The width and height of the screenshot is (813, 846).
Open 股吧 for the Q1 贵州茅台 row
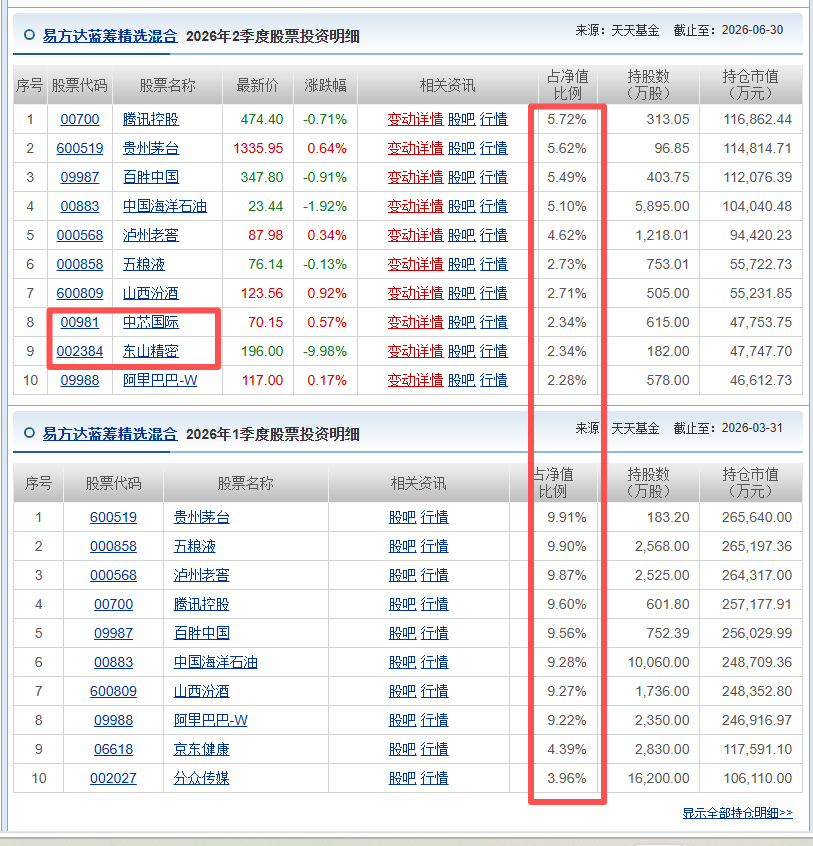coord(402,517)
